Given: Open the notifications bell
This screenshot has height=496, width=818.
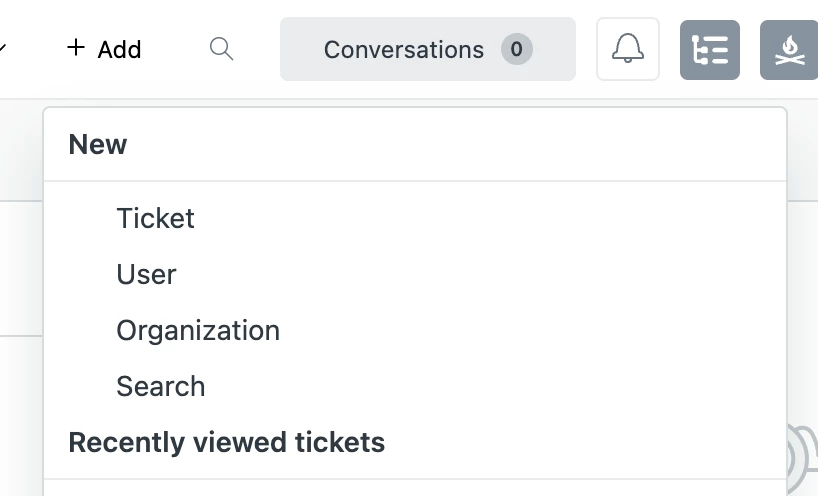Looking at the screenshot, I should coord(628,49).
